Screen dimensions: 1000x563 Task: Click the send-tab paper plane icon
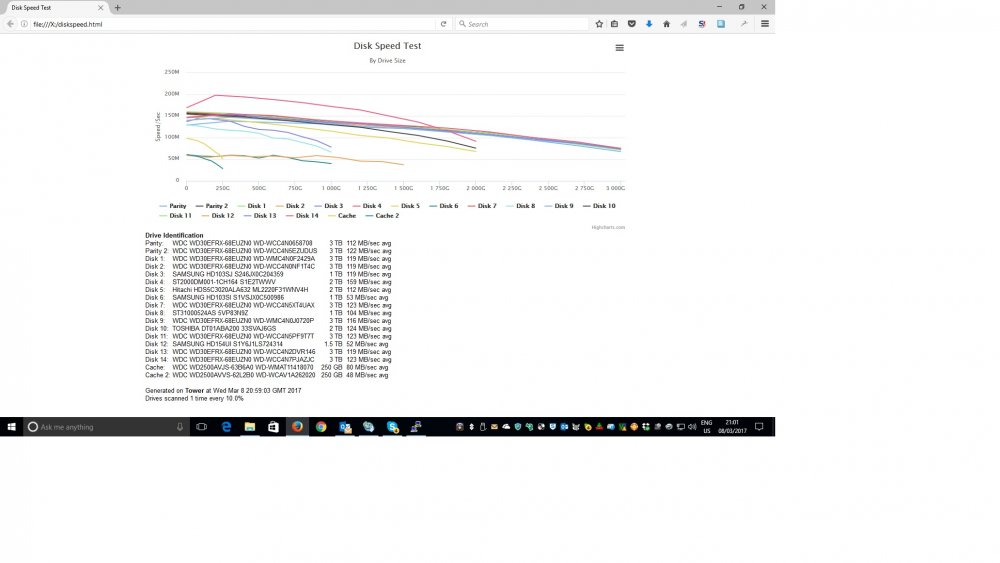pos(684,24)
